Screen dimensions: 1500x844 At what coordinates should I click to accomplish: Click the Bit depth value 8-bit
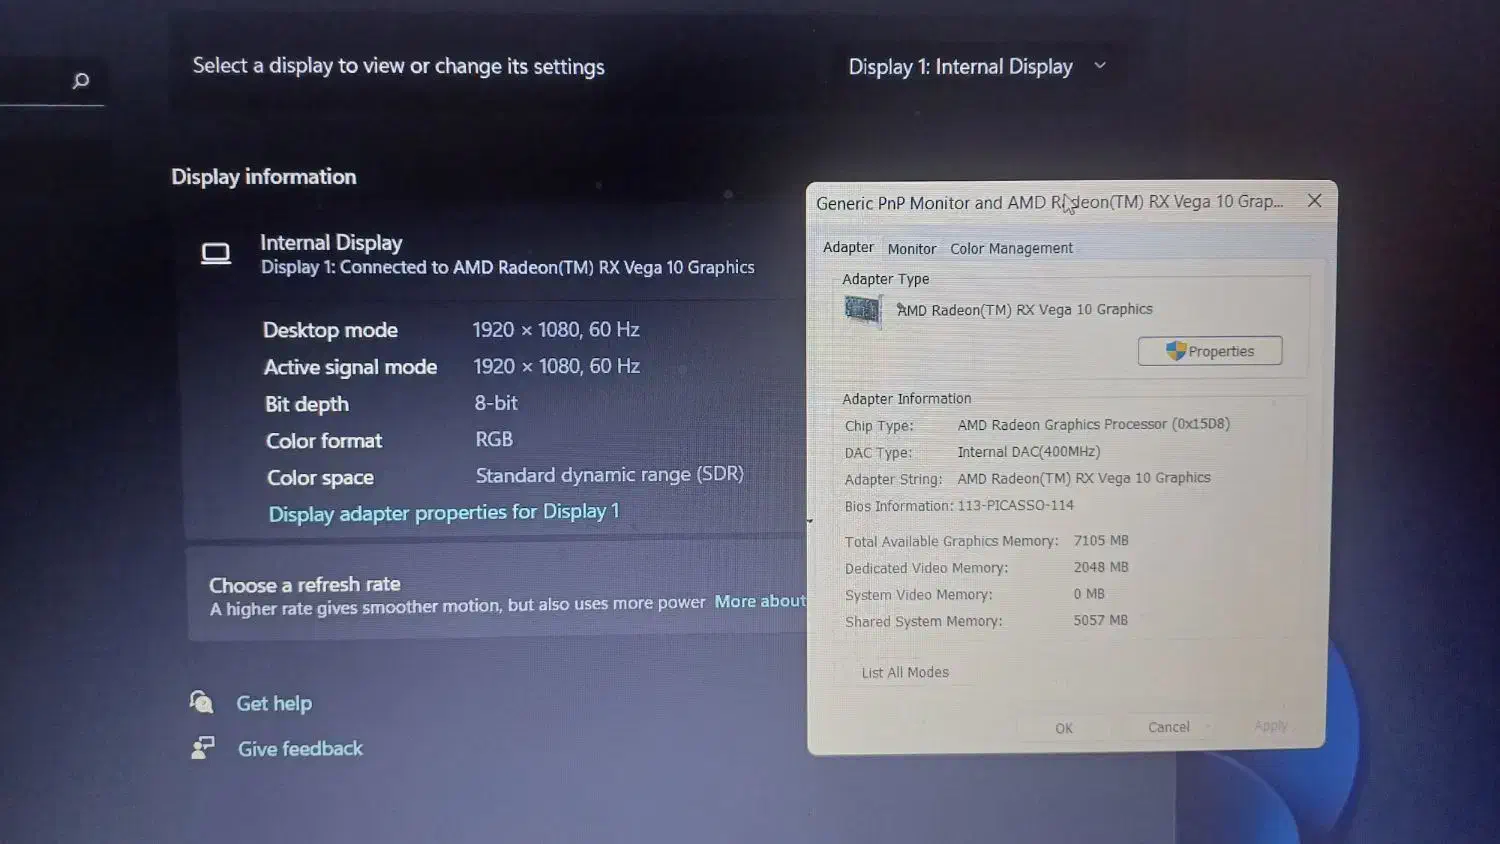[496, 403]
